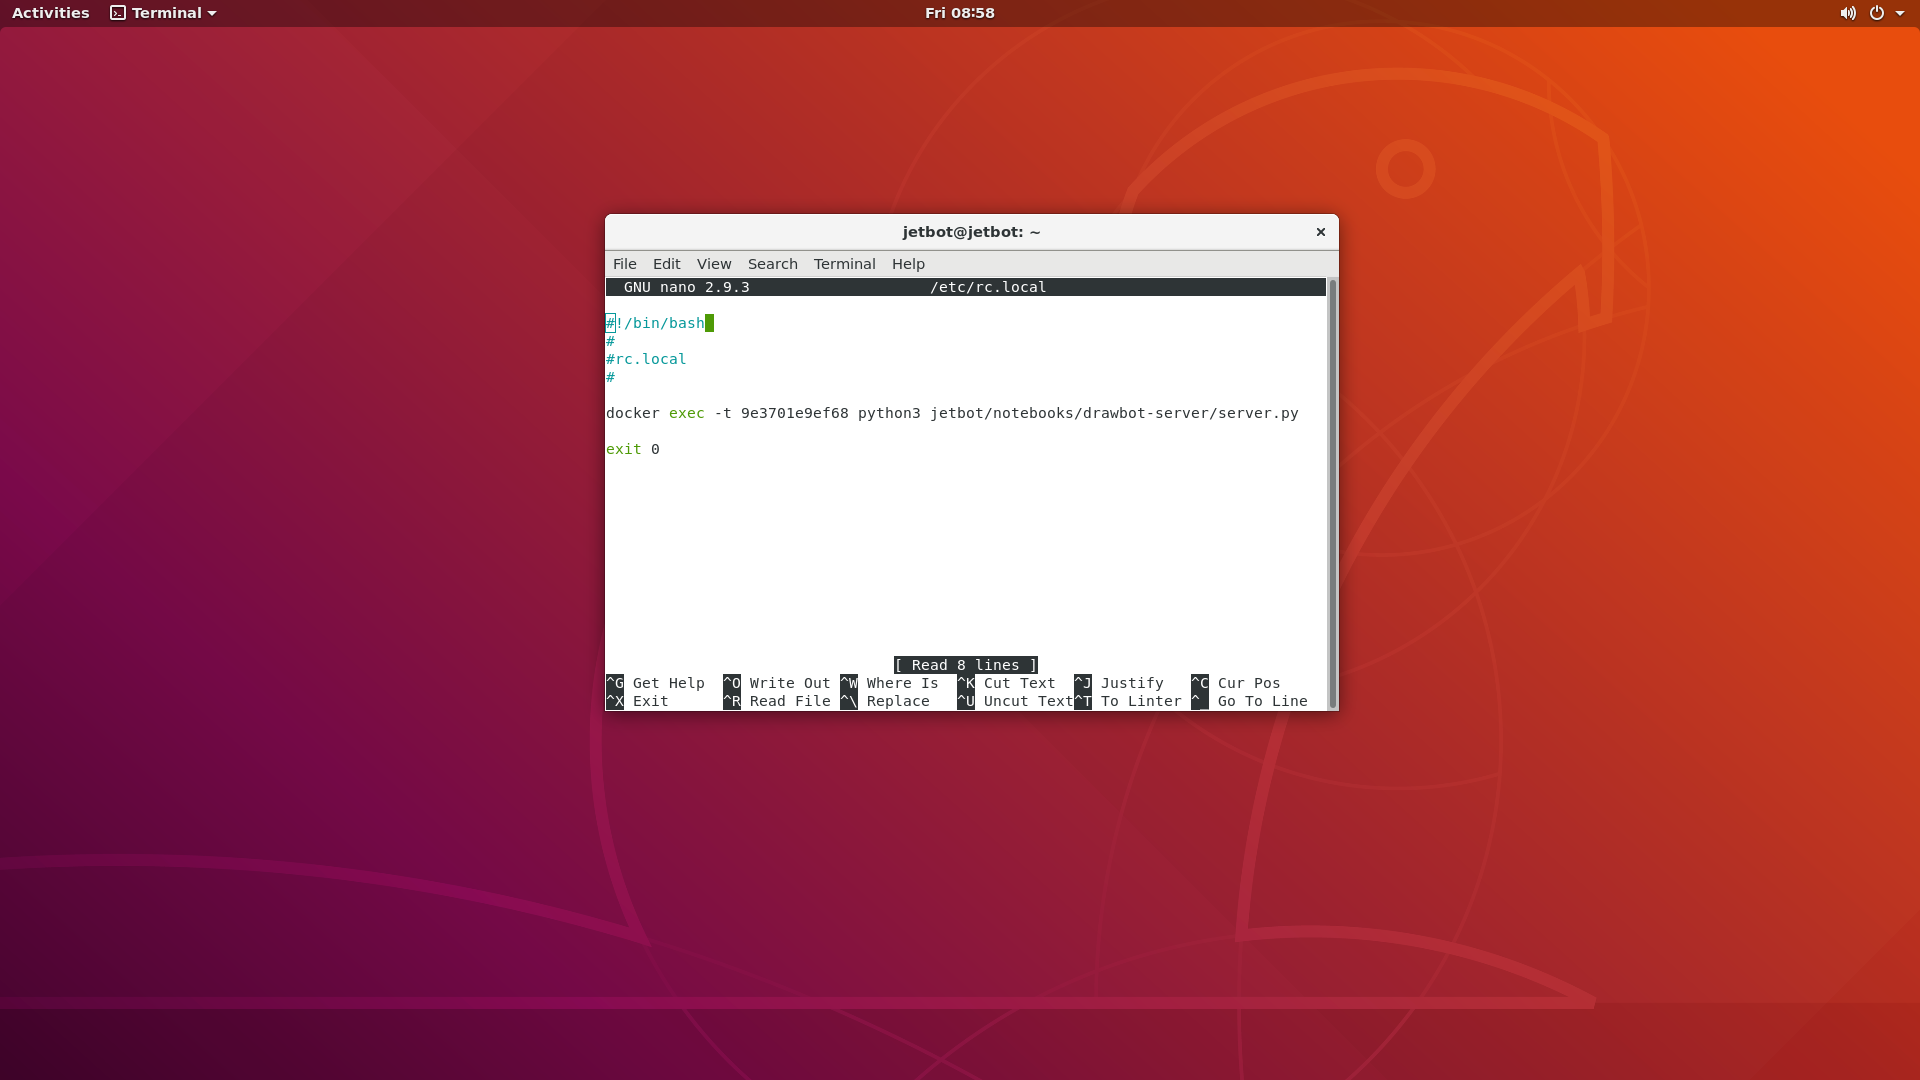Click the volume speaker icon
This screenshot has width=1920, height=1080.
coord(1847,13)
